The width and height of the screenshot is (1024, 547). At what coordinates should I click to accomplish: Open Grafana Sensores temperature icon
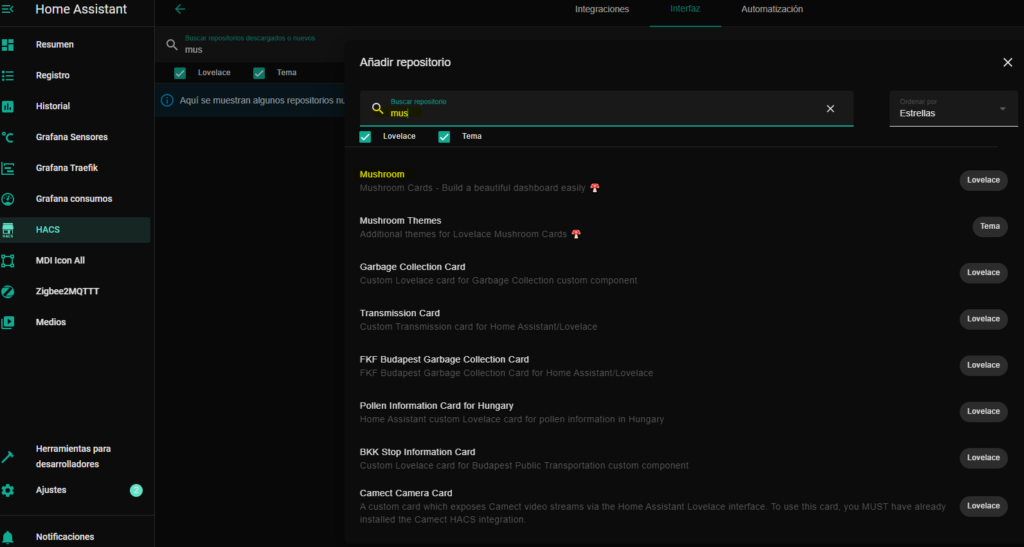8,137
